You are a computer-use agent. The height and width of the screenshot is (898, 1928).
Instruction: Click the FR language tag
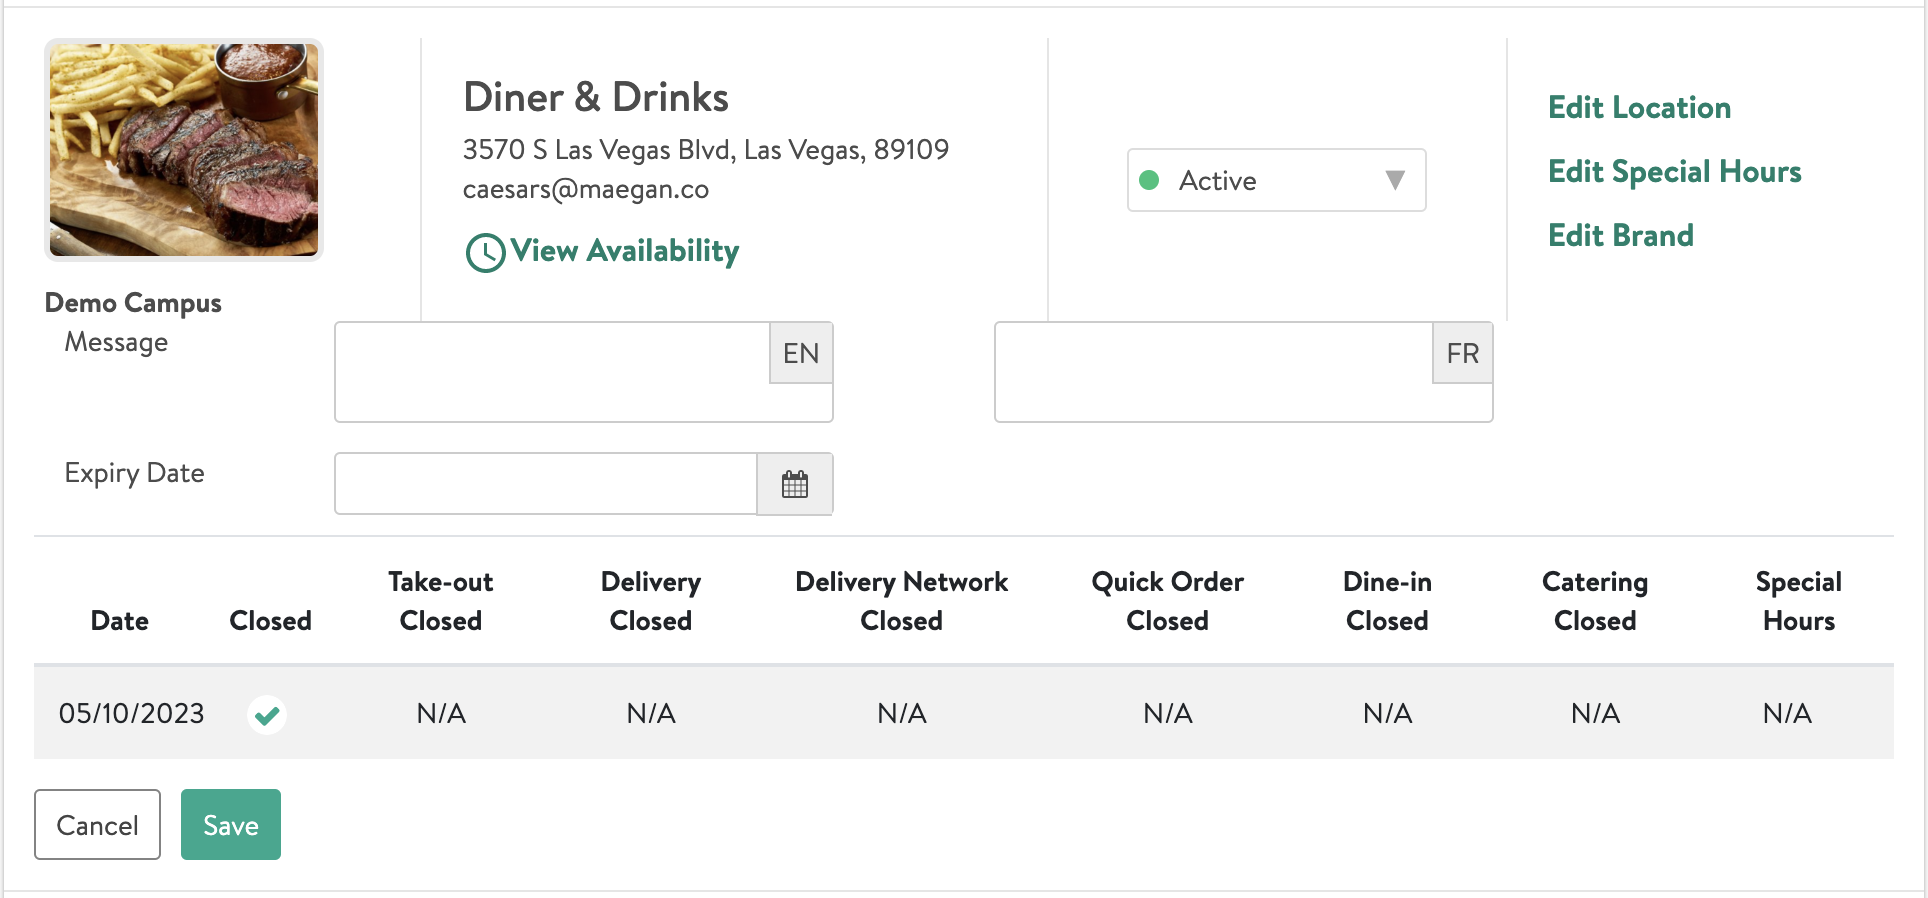[x=1462, y=353]
